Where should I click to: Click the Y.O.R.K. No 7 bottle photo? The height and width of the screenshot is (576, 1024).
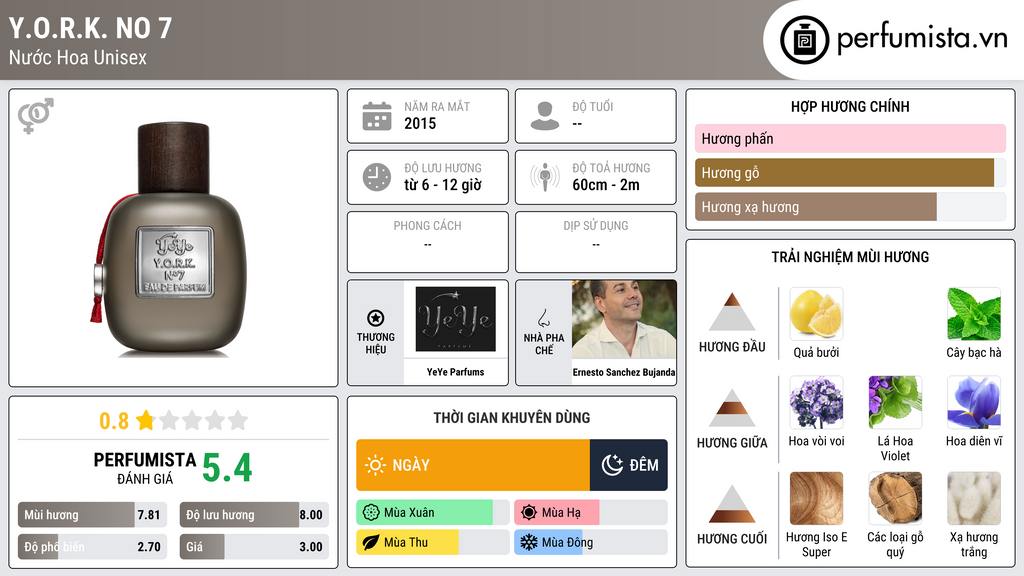pos(173,239)
